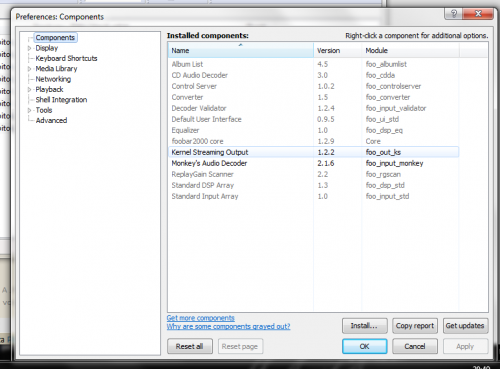Click the Reset page button
The height and width of the screenshot is (369, 500).
coord(240,346)
